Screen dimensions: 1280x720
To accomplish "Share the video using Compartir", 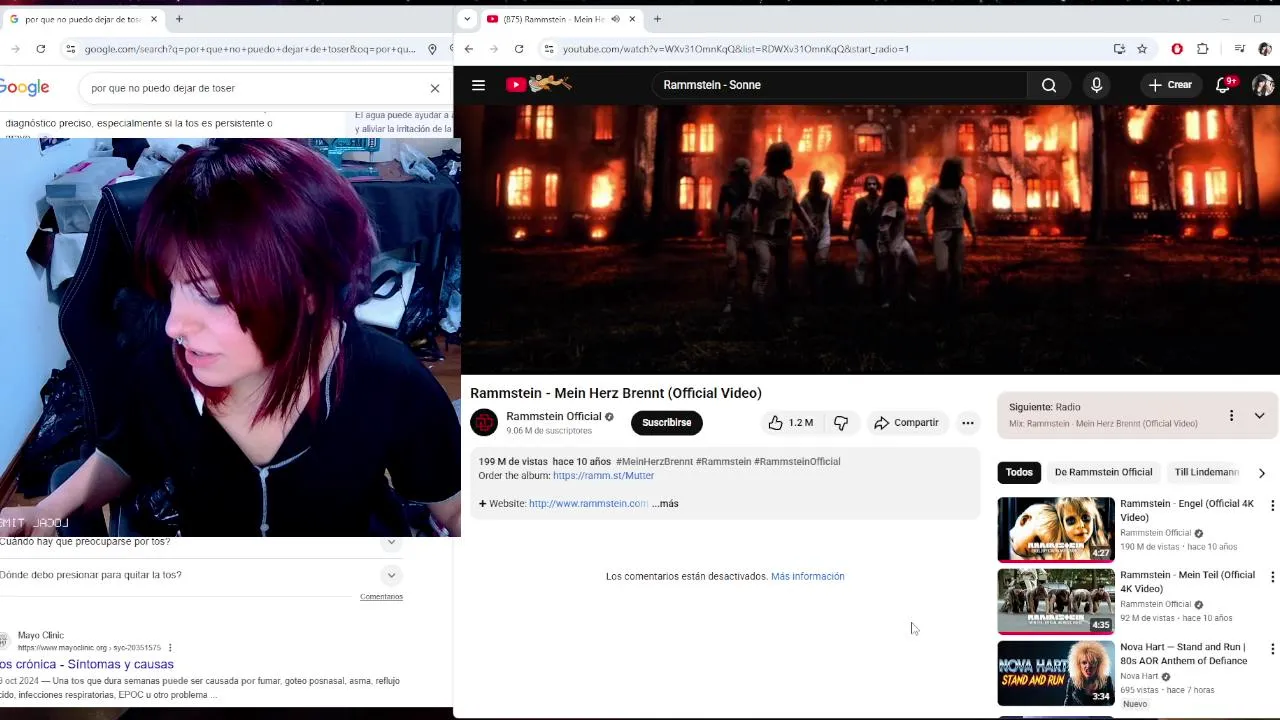I will pos(906,423).
